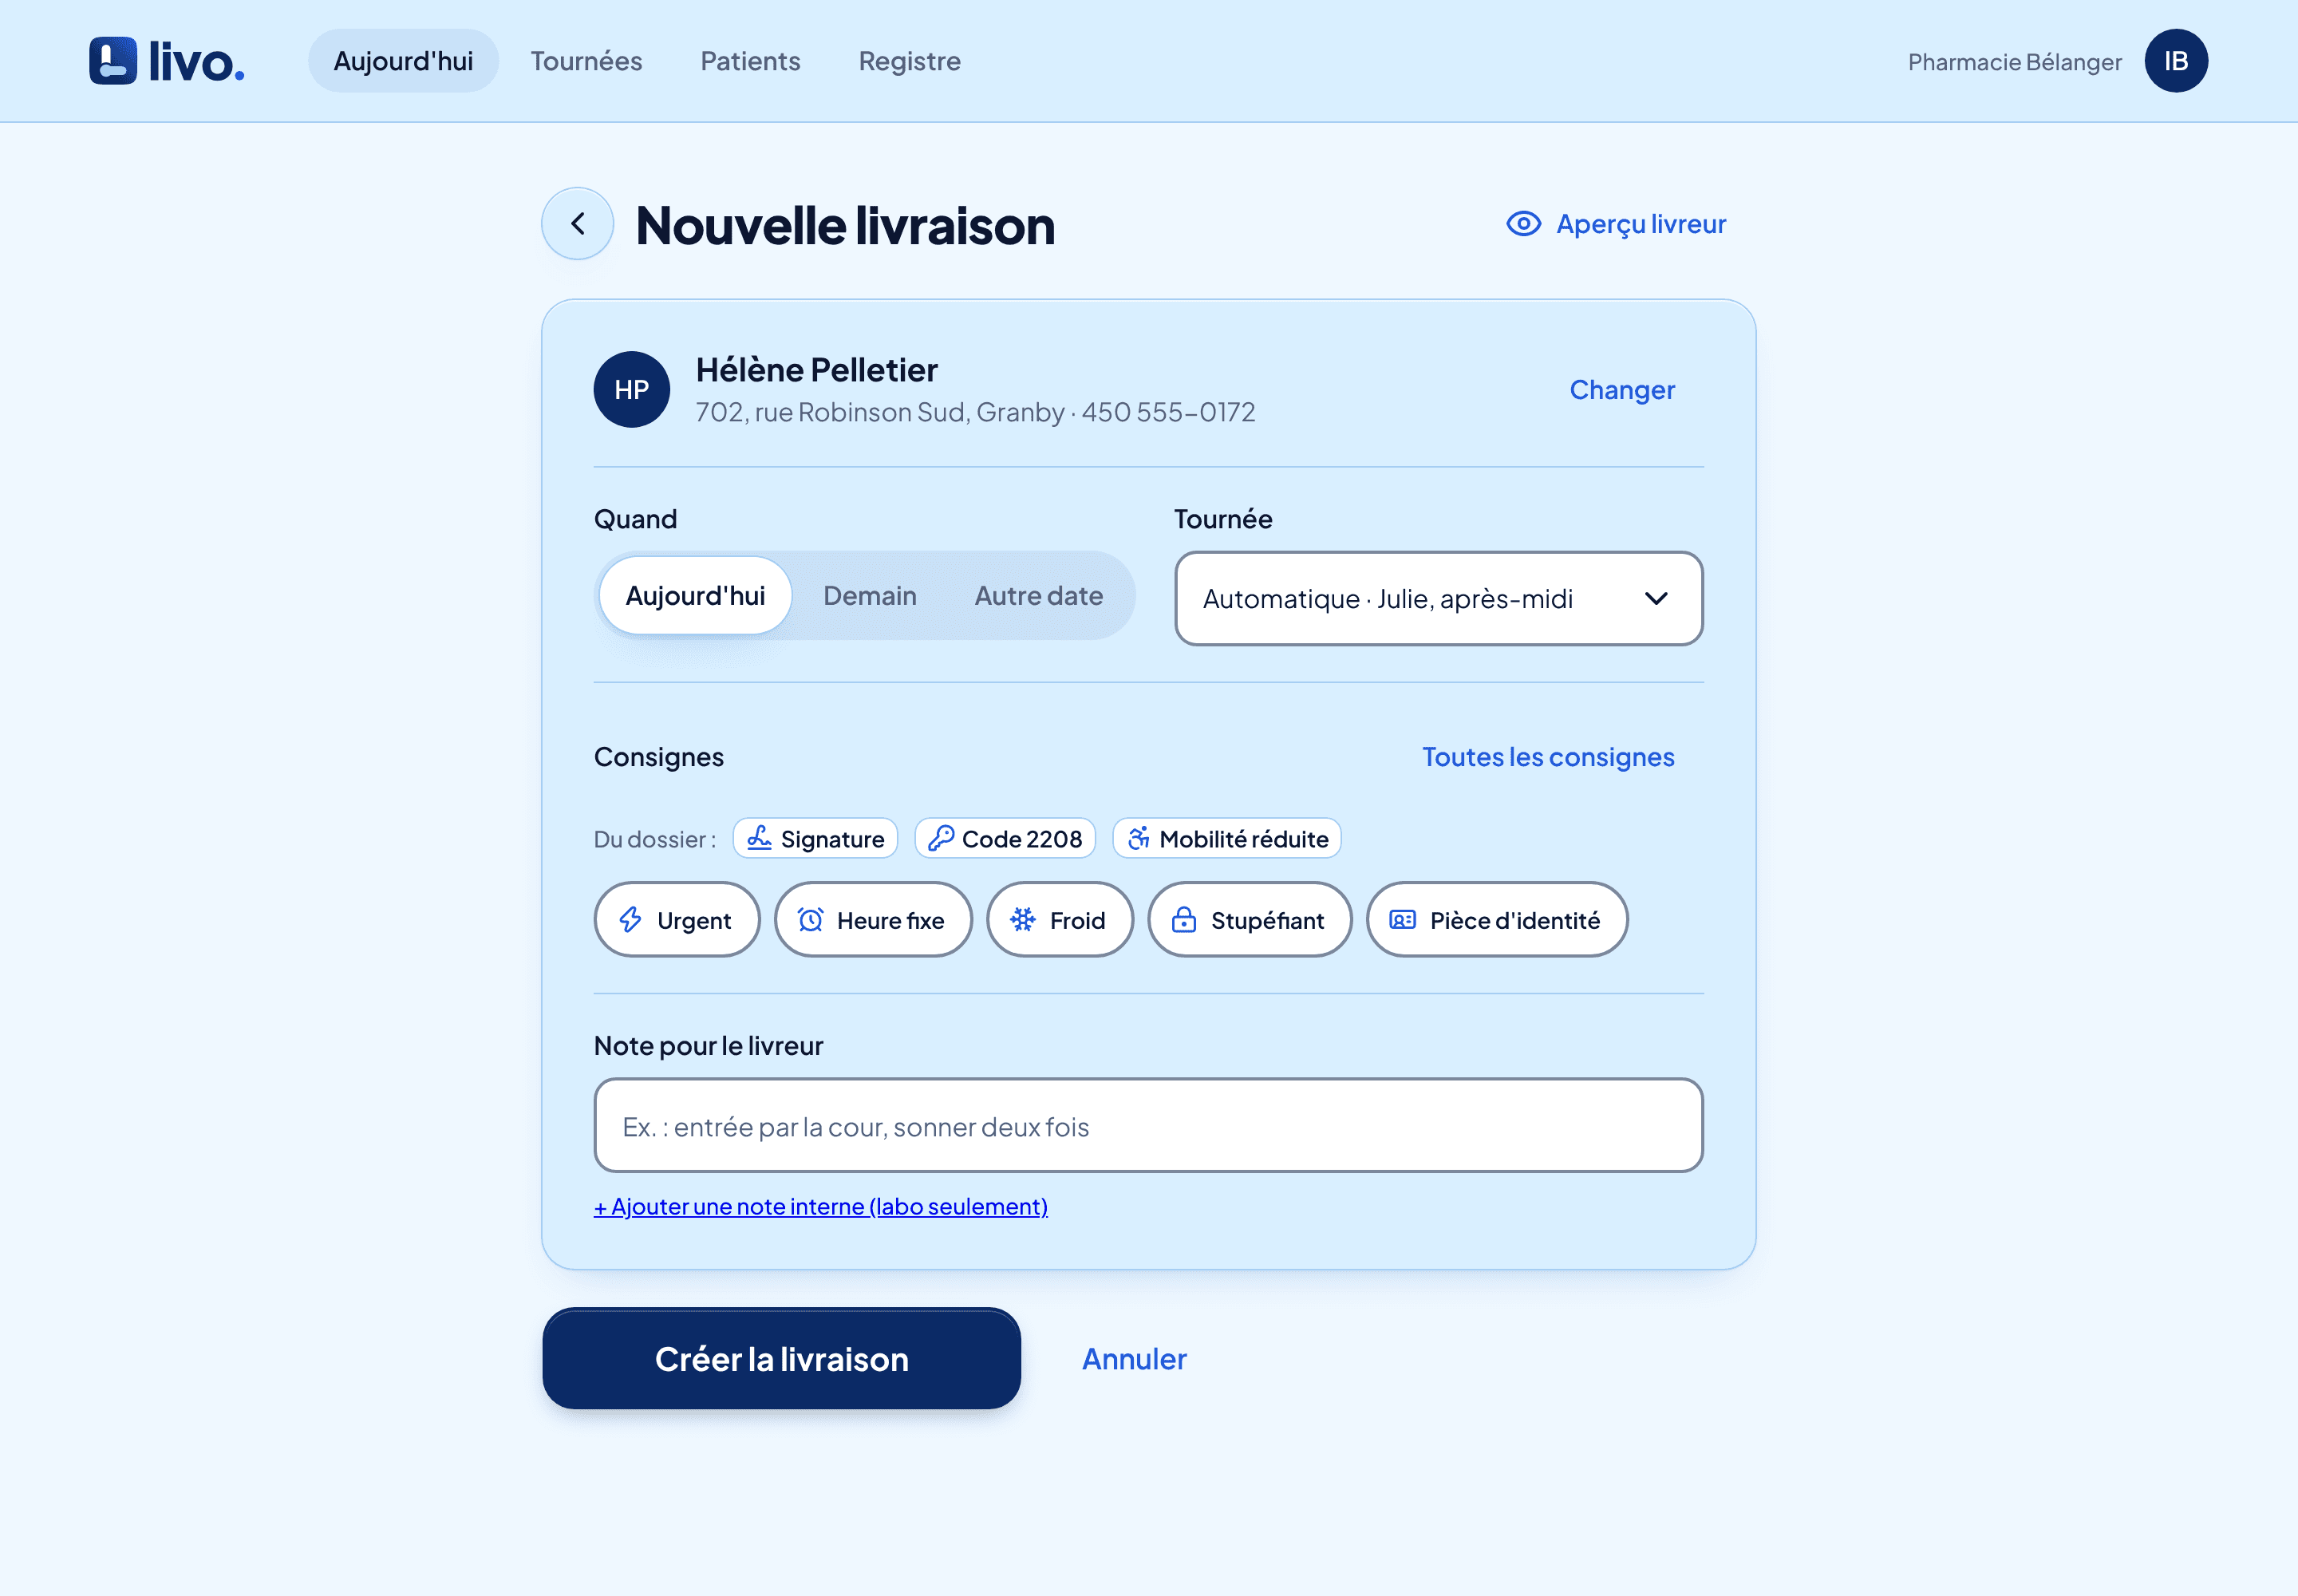Click Créer la livraison button
This screenshot has height=1596, width=2298.
(782, 1359)
